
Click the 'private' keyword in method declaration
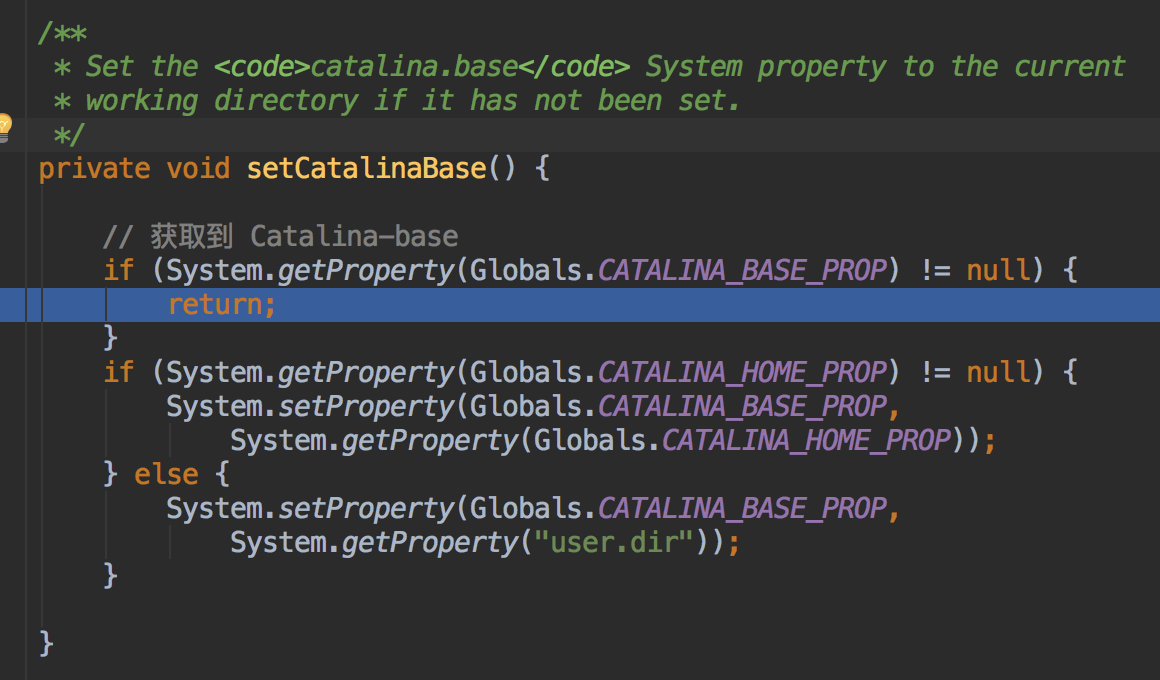click(94, 169)
